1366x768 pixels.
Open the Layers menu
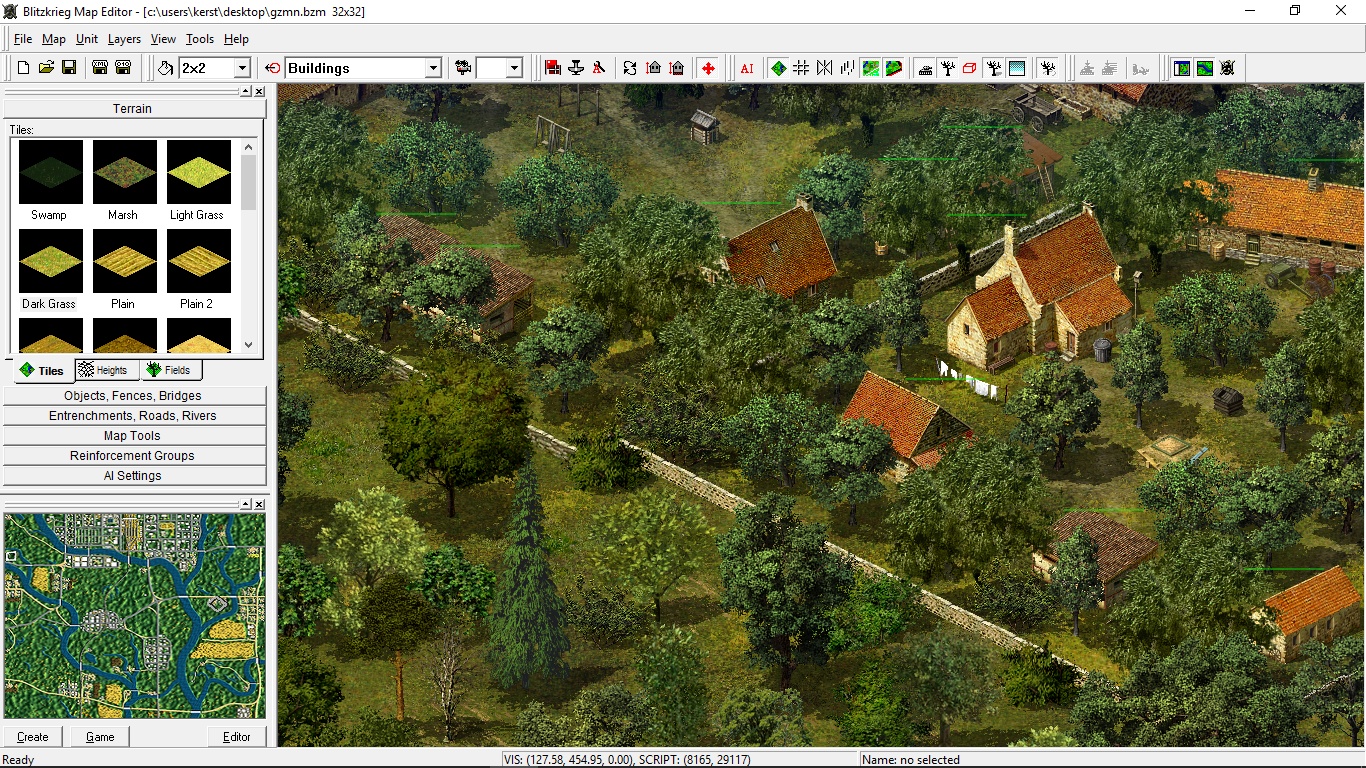click(x=124, y=39)
